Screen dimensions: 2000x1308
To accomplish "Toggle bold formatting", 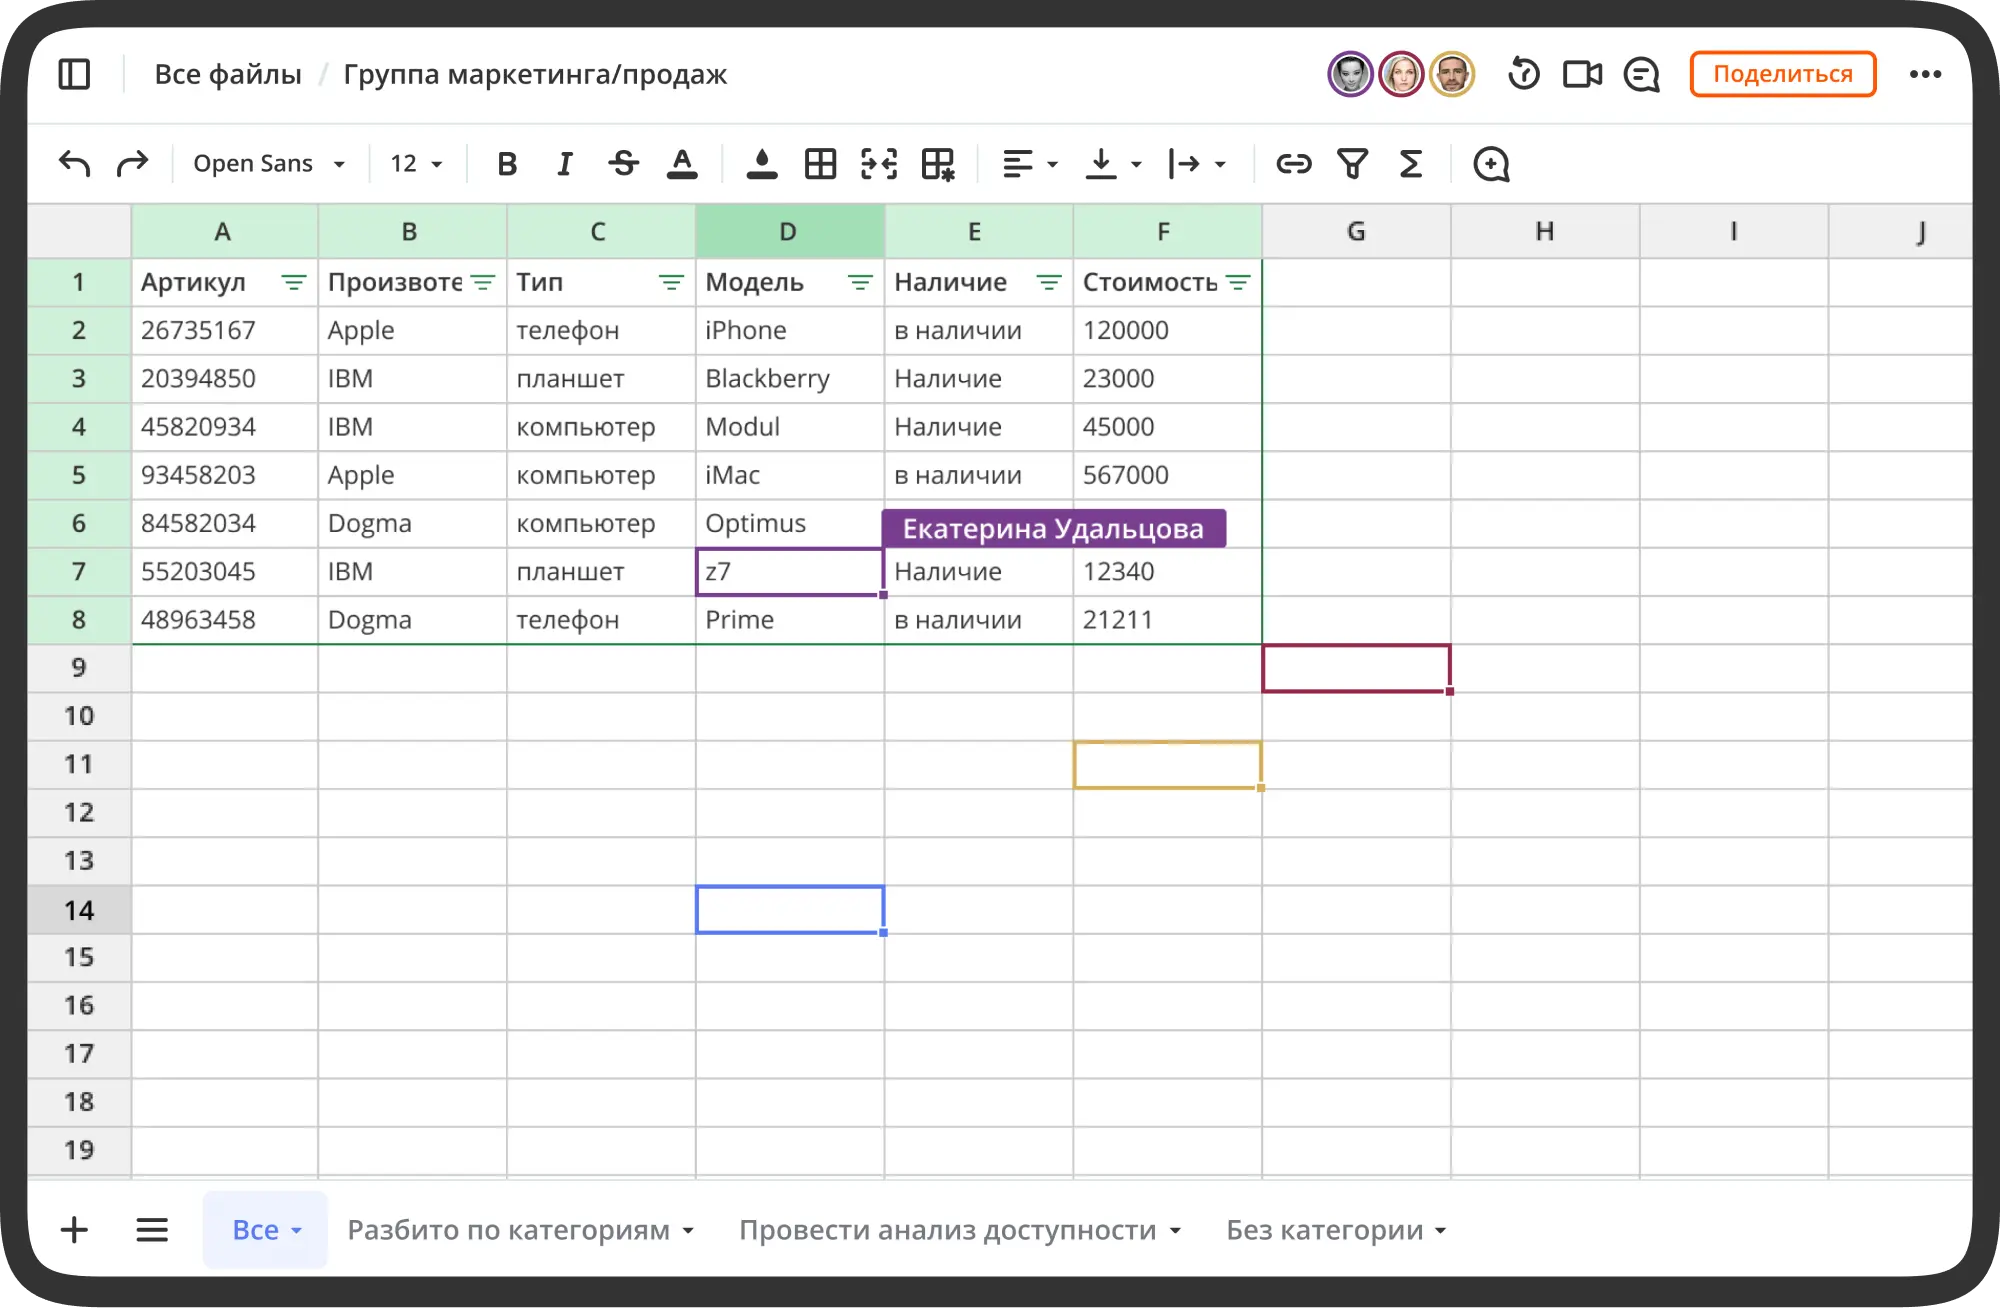I will (x=507, y=163).
